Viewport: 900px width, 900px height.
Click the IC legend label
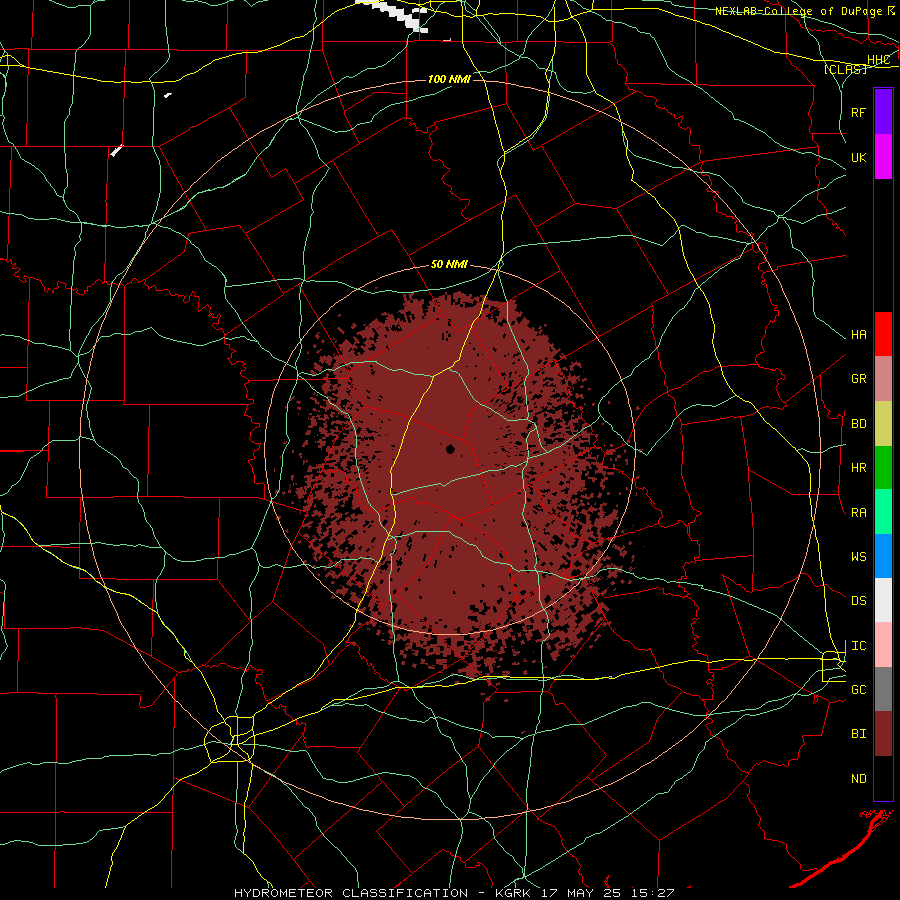[x=859, y=646]
